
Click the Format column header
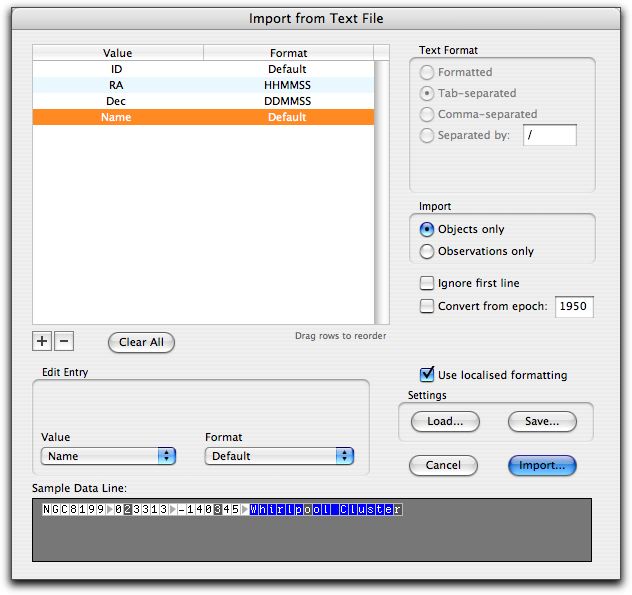[x=288, y=52]
